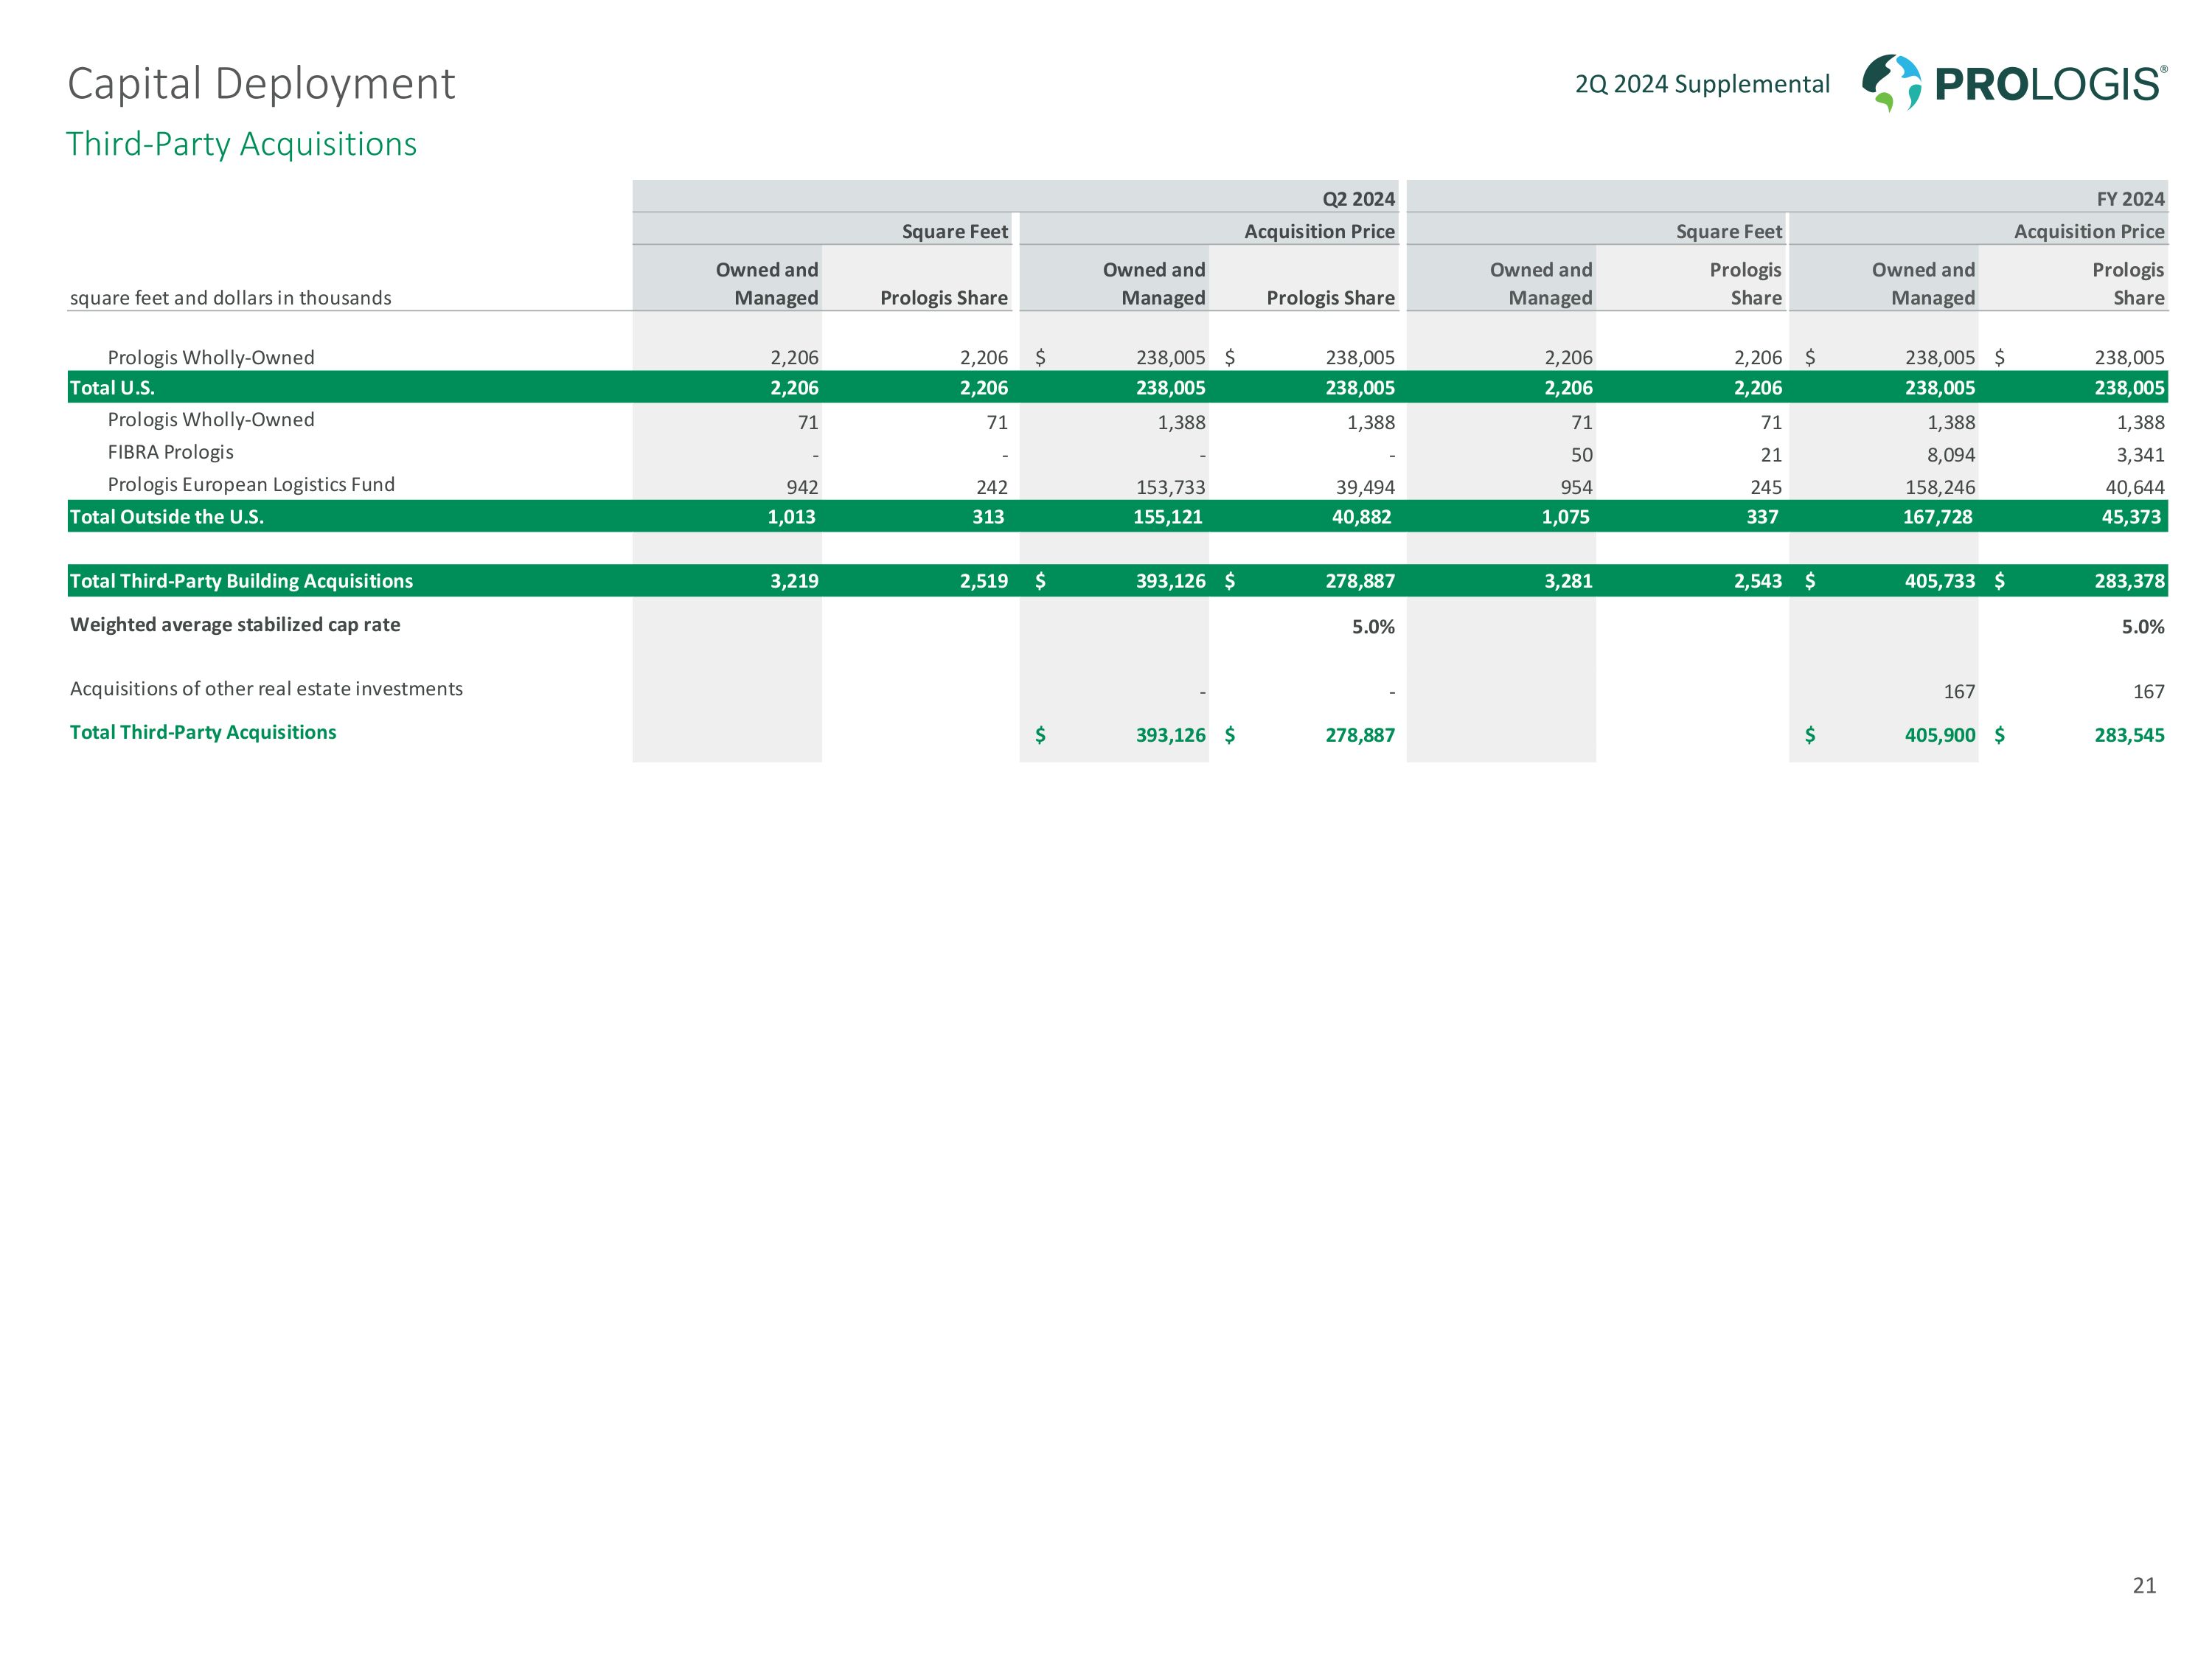Select 3,281 in Total Building Acquisitions row
The image size is (2212, 1659).
[x=1568, y=581]
